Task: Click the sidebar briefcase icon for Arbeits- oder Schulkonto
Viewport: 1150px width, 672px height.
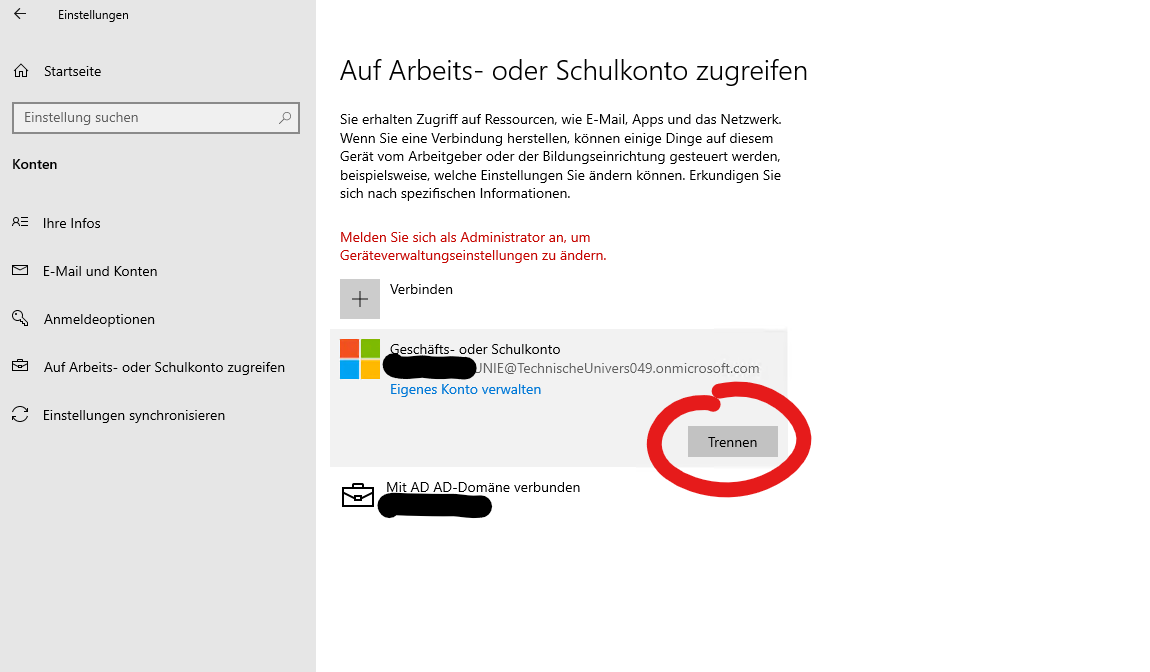Action: pyautogui.click(x=20, y=367)
